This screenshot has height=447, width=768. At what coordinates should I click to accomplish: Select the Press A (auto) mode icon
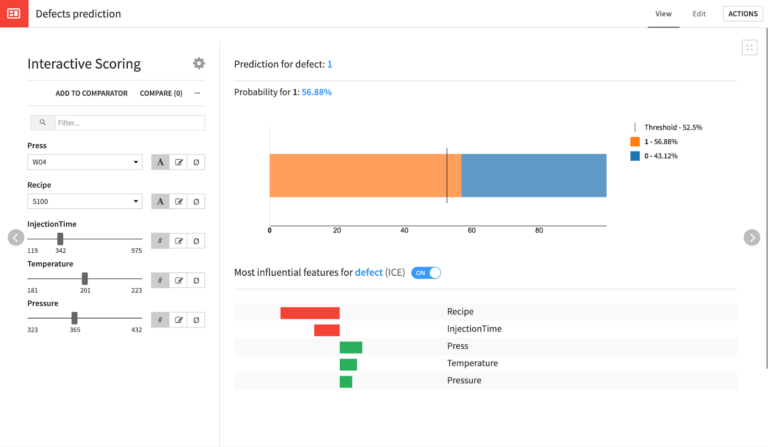[x=160, y=162]
